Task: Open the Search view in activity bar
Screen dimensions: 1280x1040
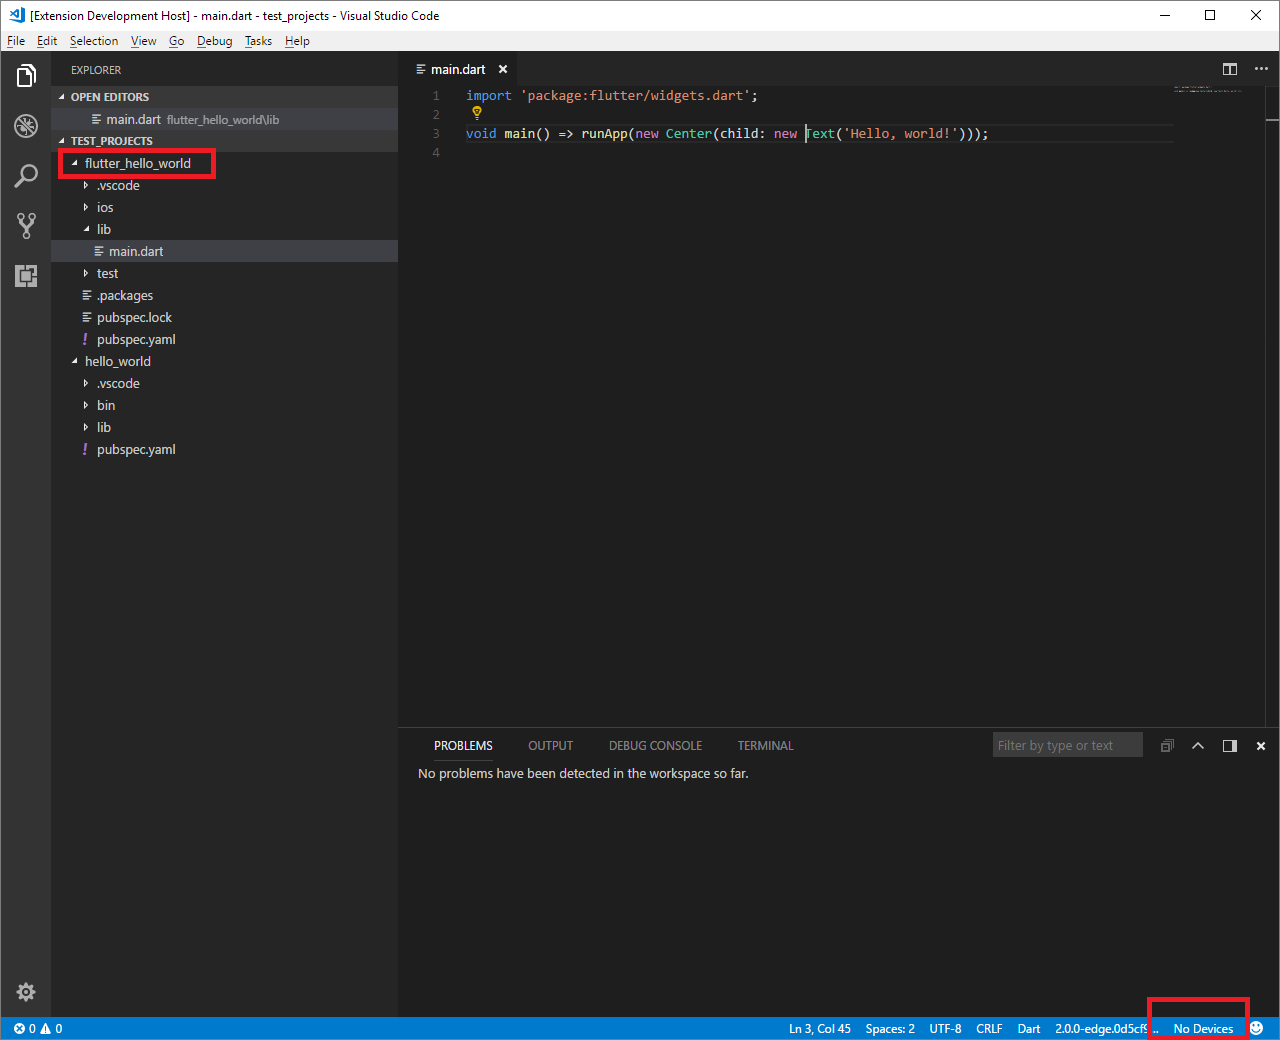Action: pyautogui.click(x=26, y=176)
